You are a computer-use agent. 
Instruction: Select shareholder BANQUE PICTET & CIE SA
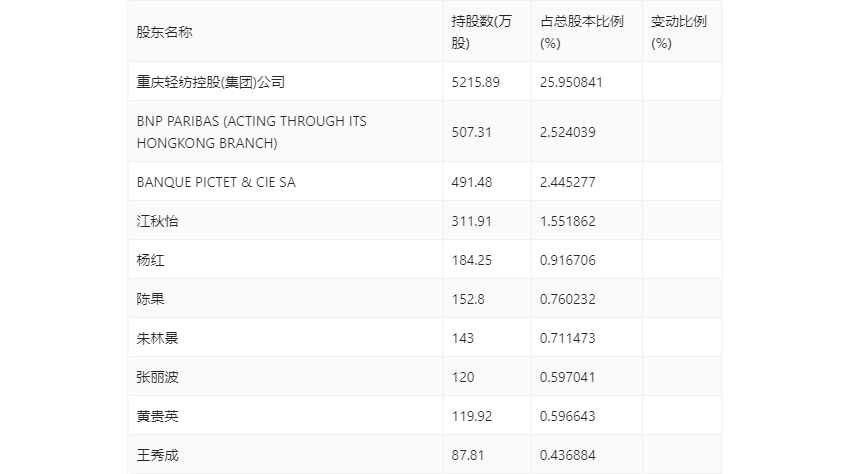coord(216,182)
